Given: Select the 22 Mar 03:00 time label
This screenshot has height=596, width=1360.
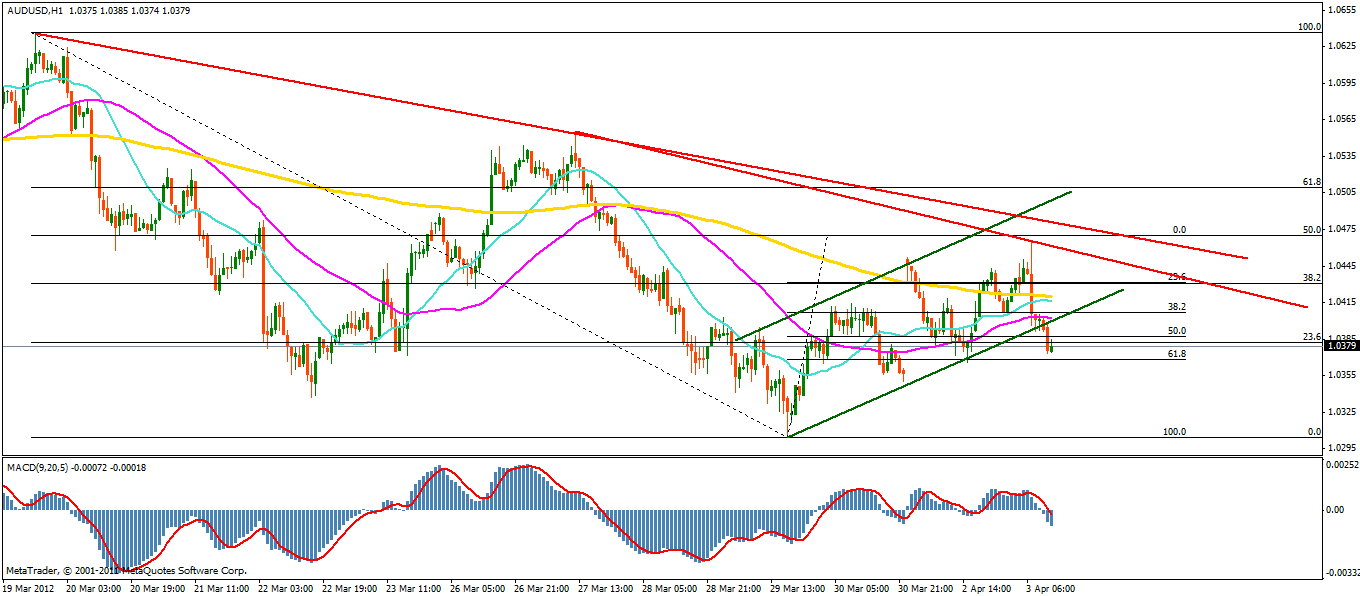Looking at the screenshot, I should (x=285, y=589).
